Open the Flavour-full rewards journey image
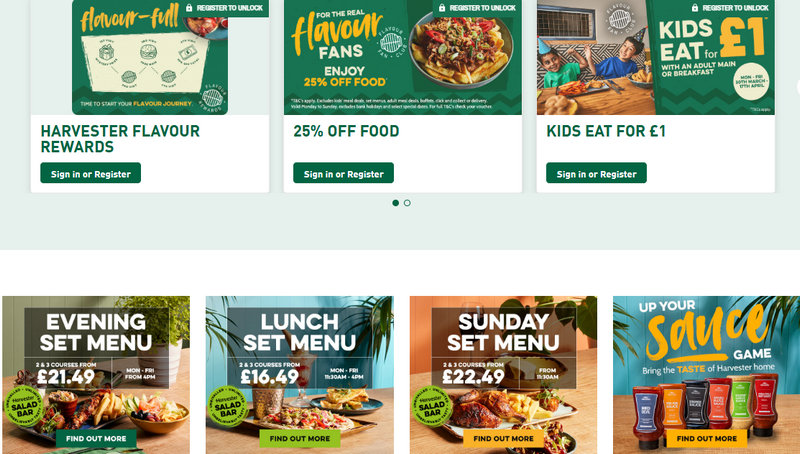 coord(150,57)
